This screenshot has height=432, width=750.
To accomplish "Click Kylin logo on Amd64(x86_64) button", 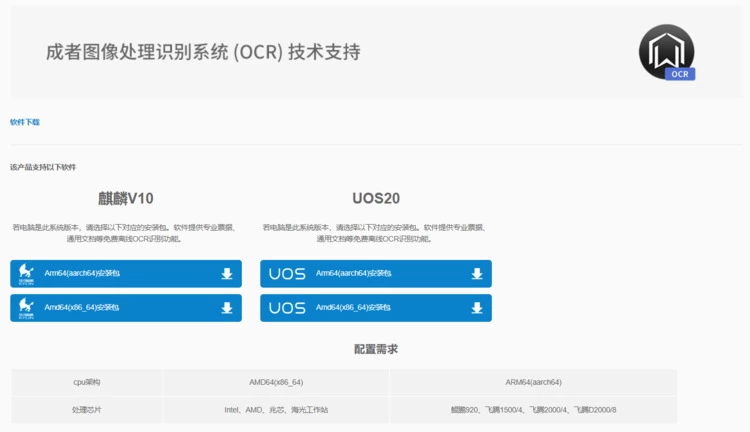I will [x=25, y=307].
